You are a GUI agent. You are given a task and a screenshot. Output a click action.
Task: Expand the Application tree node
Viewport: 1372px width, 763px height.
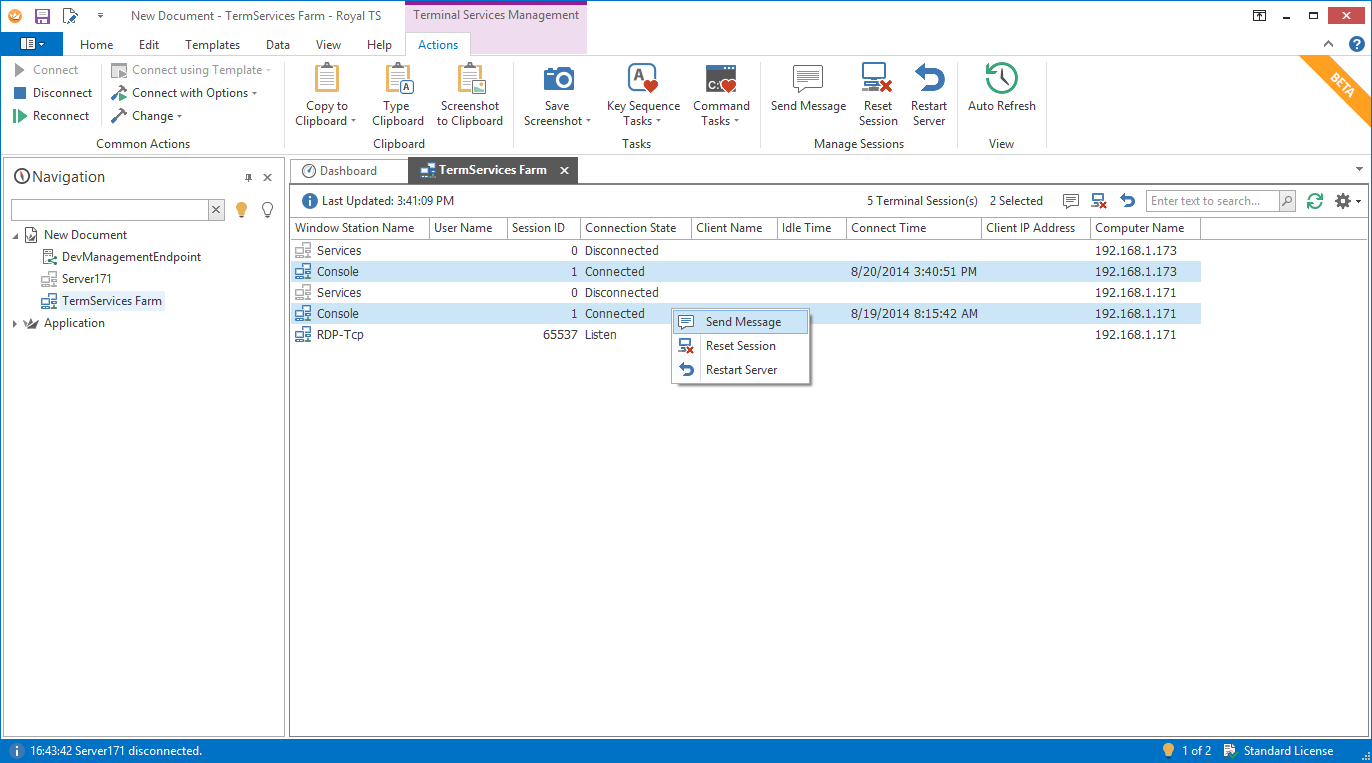[15, 324]
